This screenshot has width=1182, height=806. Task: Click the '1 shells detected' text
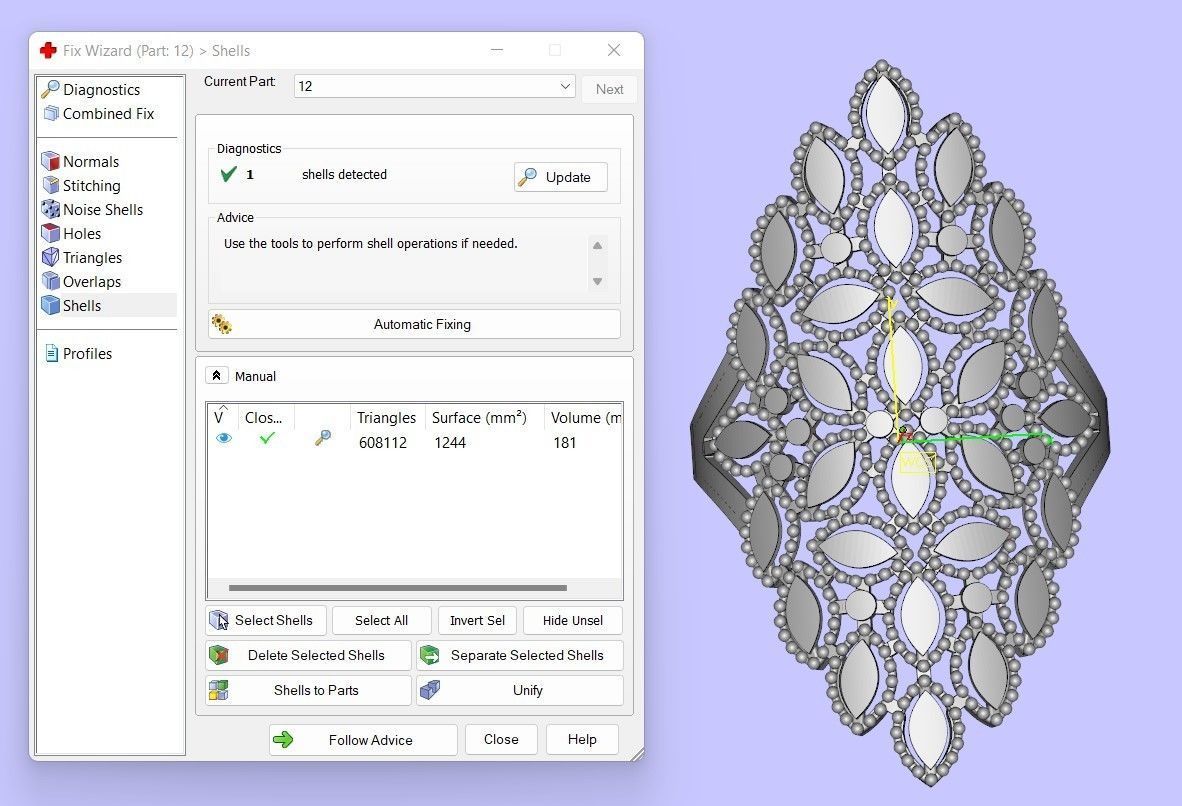point(317,174)
